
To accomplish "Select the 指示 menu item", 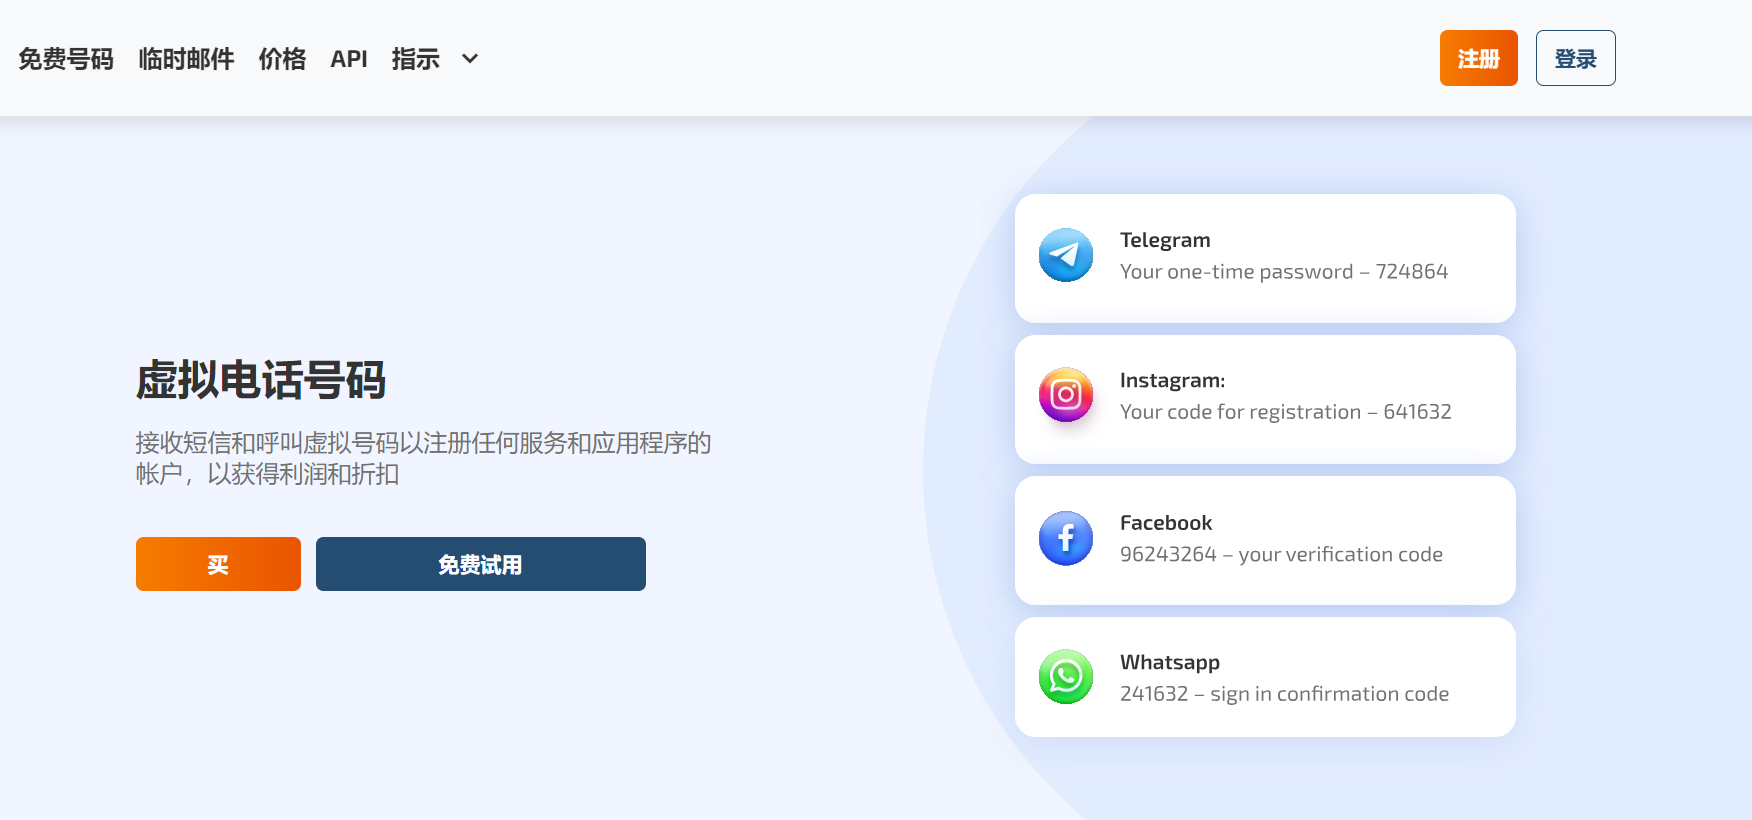I will pyautogui.click(x=416, y=59).
